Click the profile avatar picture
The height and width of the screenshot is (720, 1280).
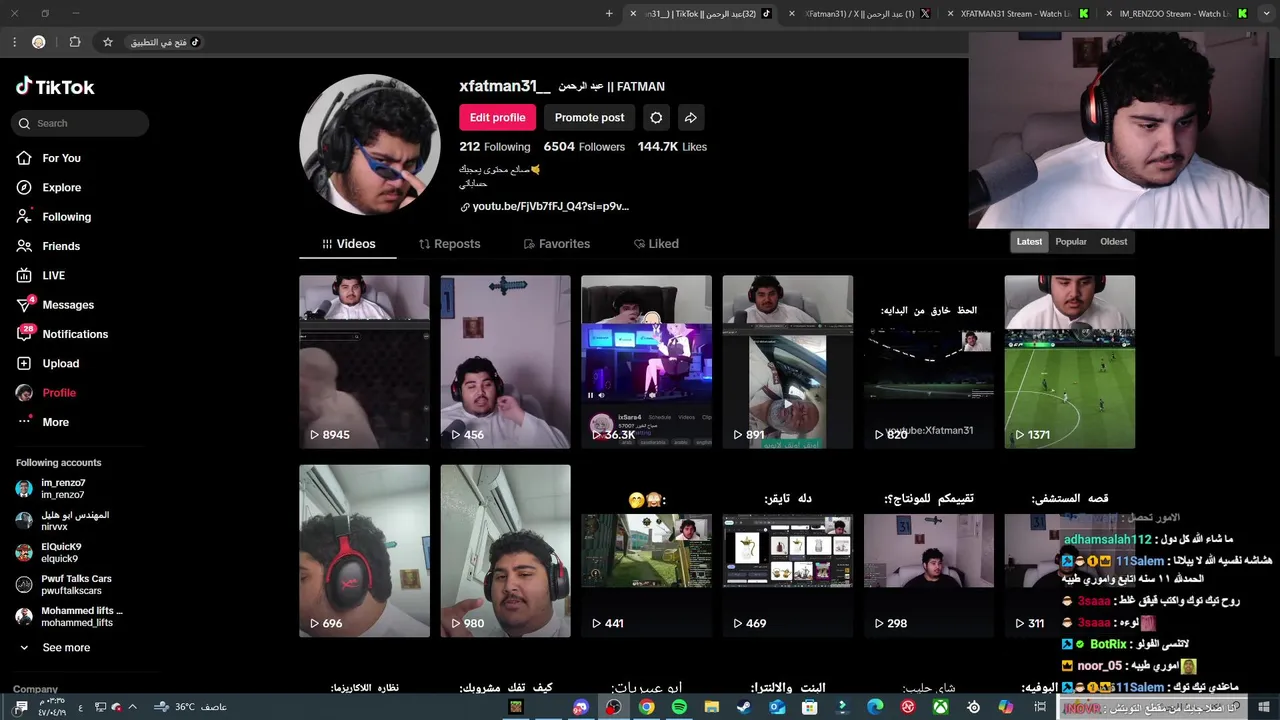click(x=370, y=144)
